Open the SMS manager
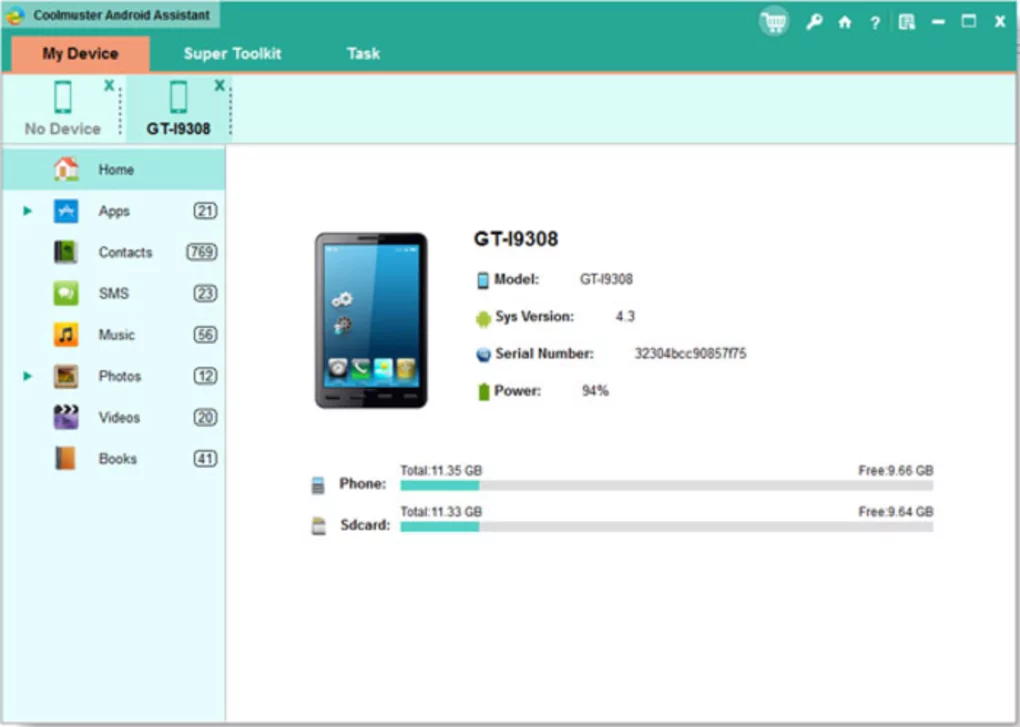Viewport: 1020px width, 727px height. pyautogui.click(x=114, y=293)
